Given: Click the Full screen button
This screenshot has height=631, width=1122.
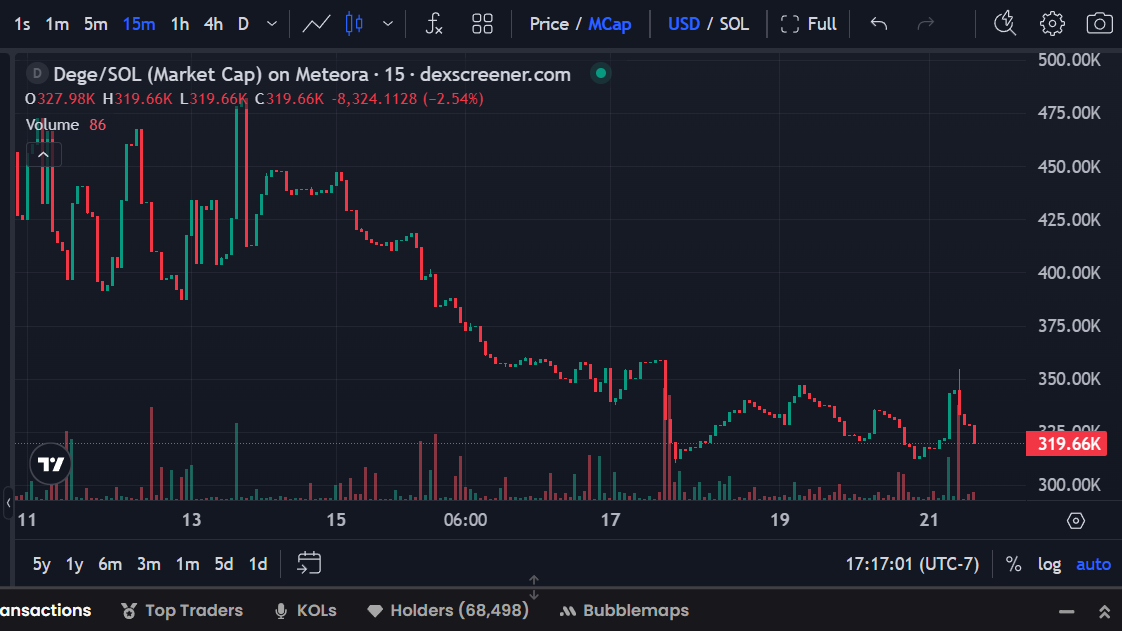Looking at the screenshot, I should coord(808,24).
